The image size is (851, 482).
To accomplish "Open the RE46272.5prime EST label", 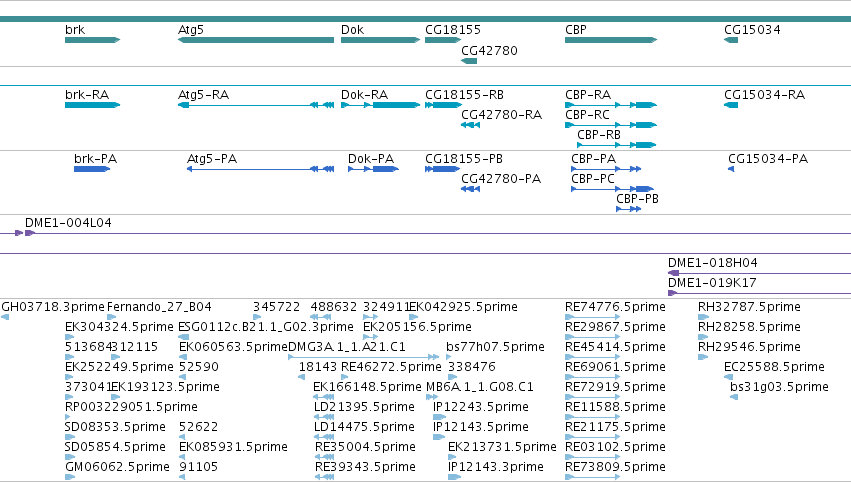I will tap(391, 367).
